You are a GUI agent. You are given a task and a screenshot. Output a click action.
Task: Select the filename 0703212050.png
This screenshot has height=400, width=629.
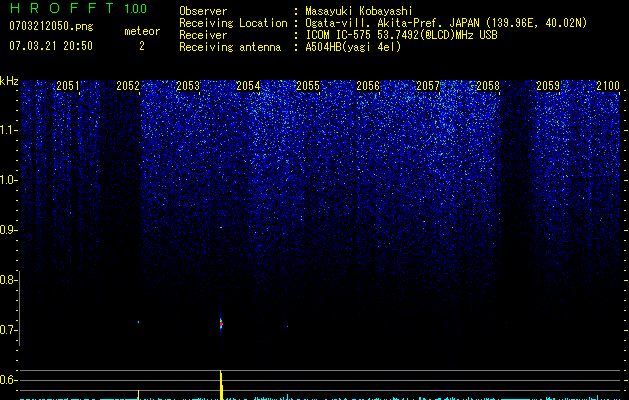coord(51,27)
